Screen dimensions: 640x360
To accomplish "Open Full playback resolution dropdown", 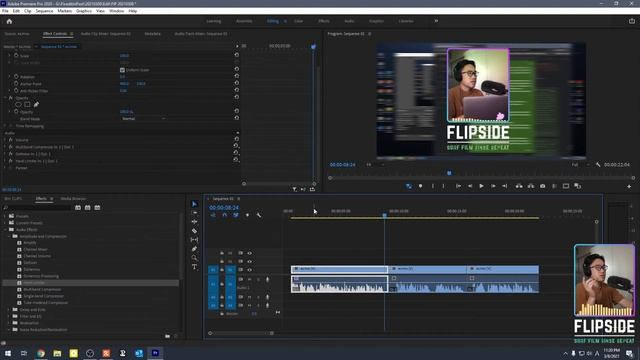I will pos(580,165).
